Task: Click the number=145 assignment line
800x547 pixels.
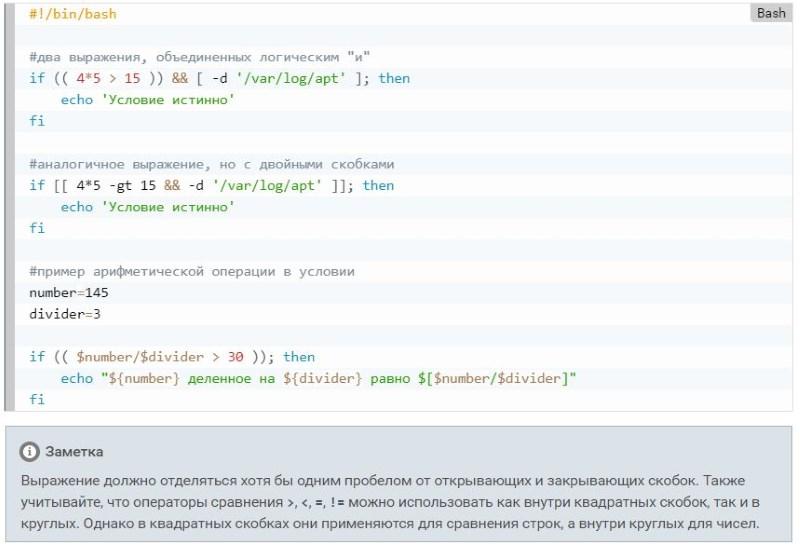Action: (x=69, y=292)
